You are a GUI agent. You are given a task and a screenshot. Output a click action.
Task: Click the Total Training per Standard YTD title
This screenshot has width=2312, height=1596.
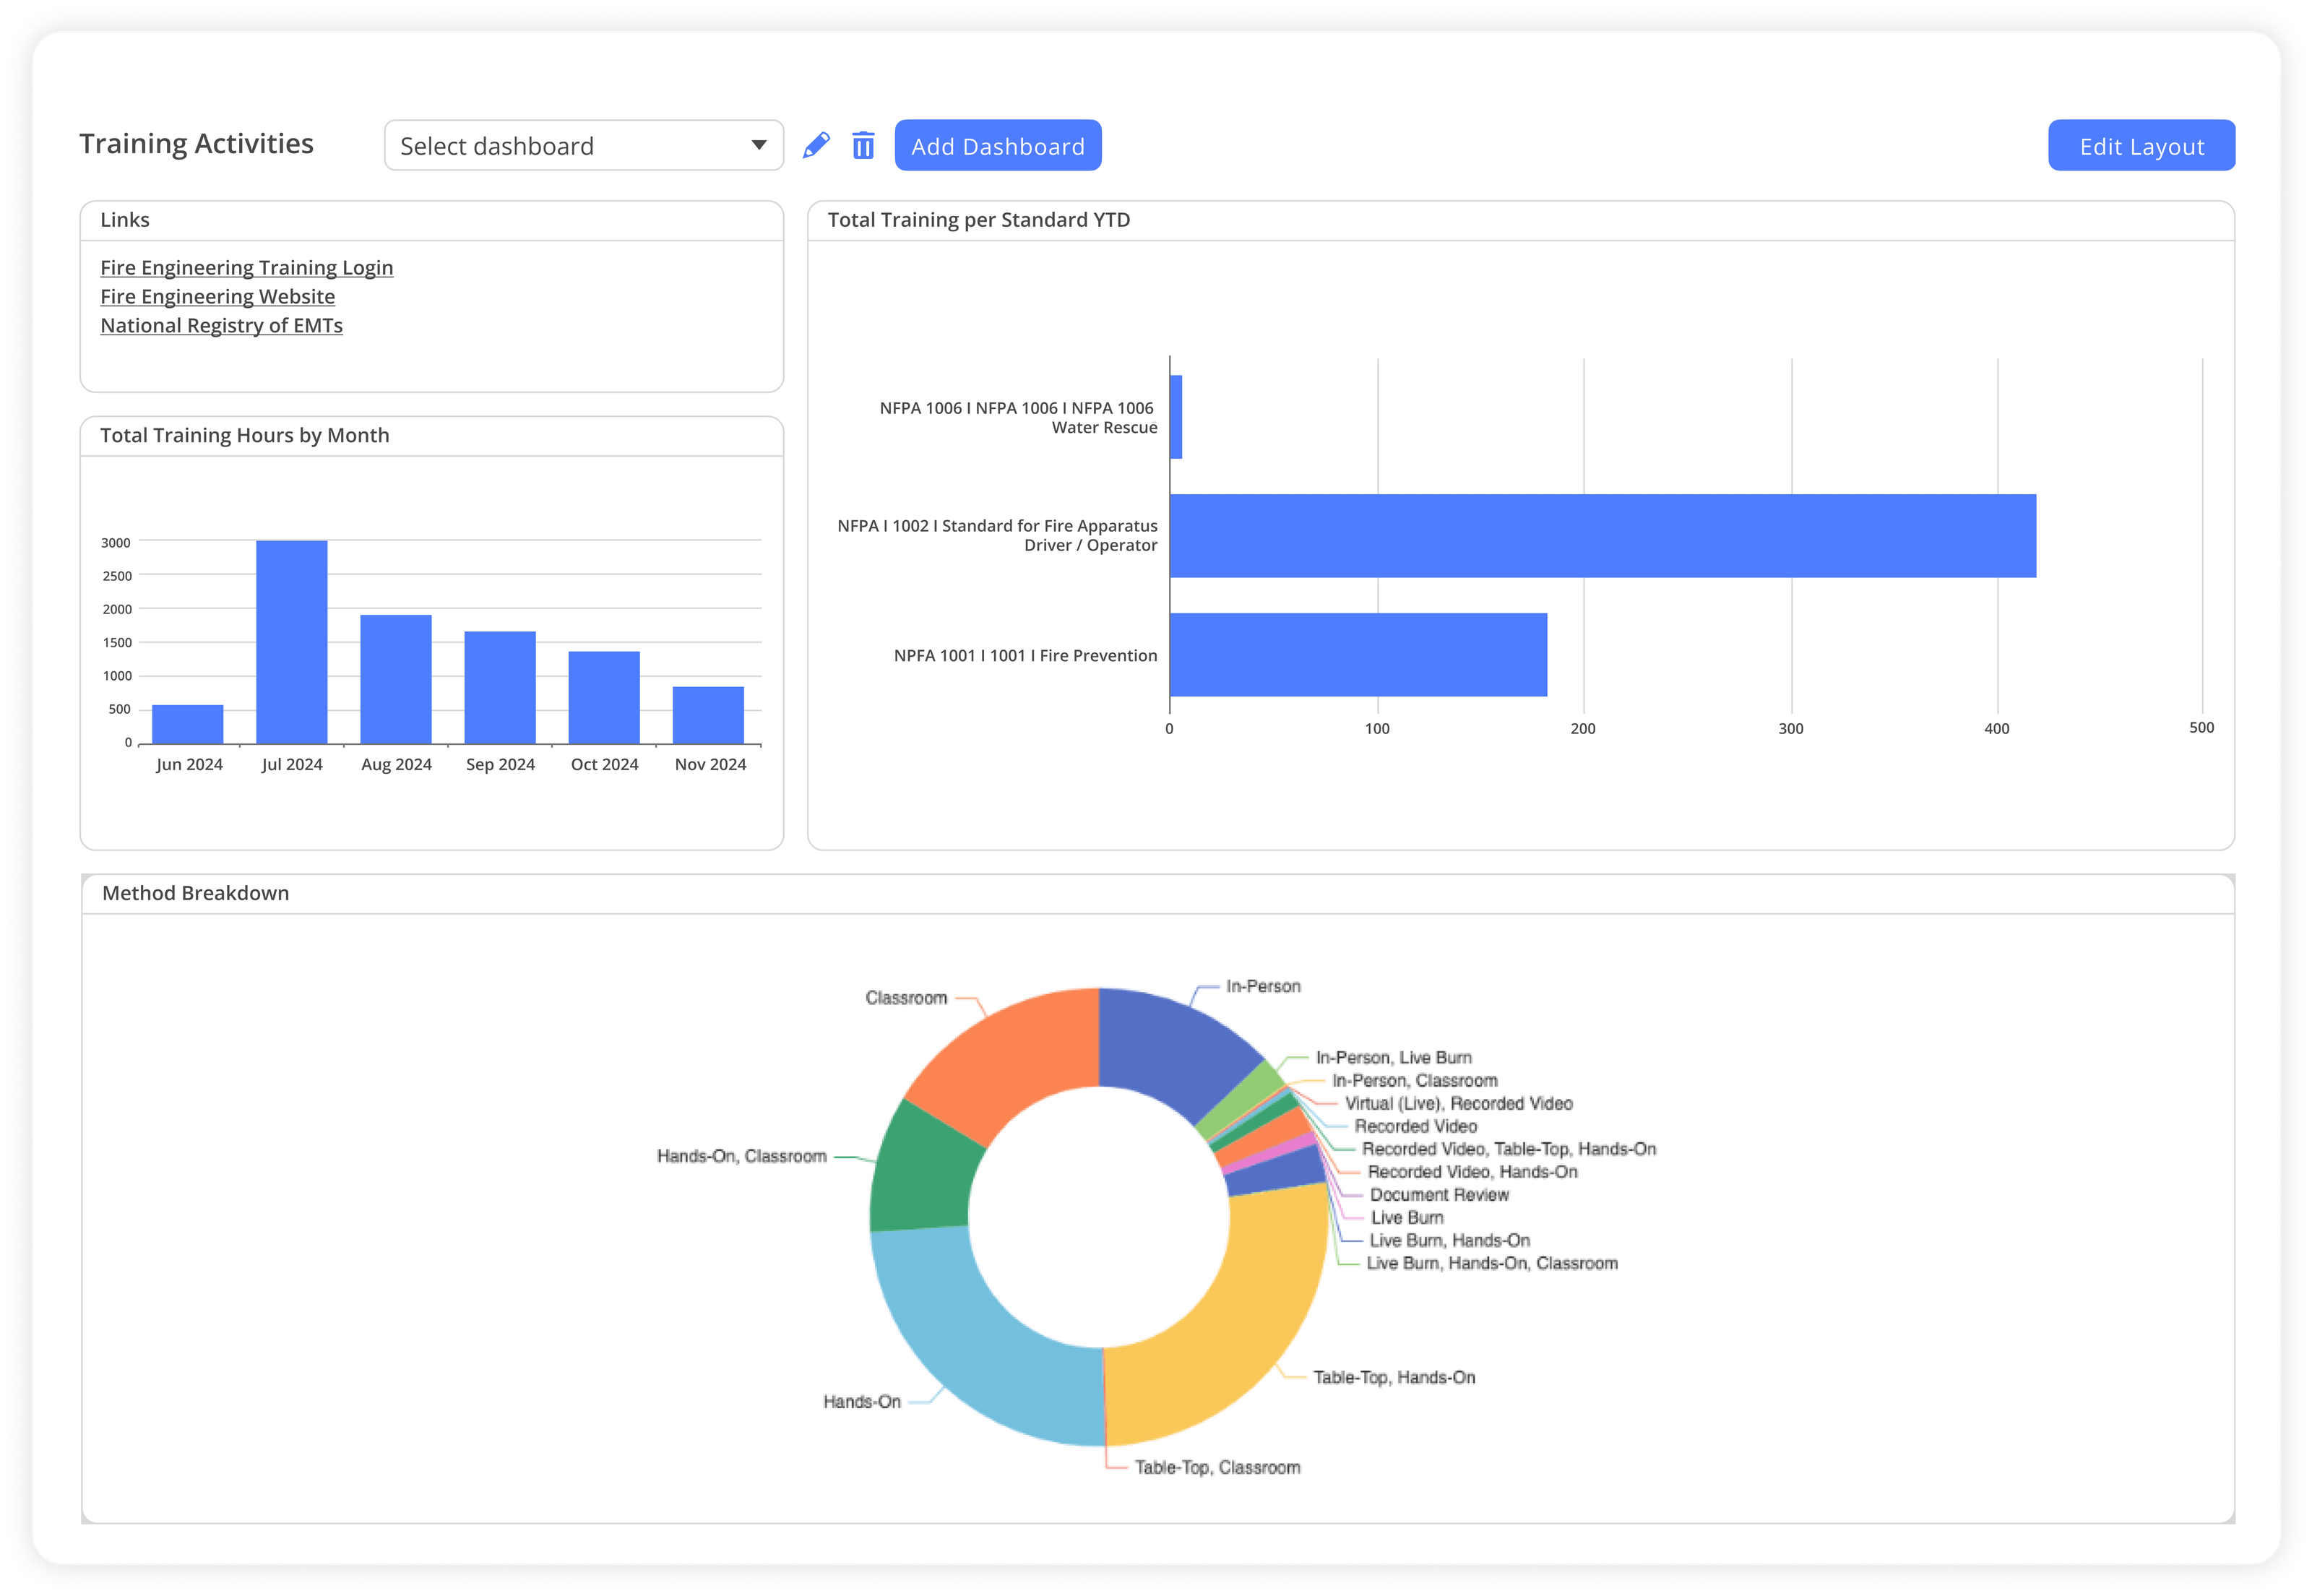979,219
